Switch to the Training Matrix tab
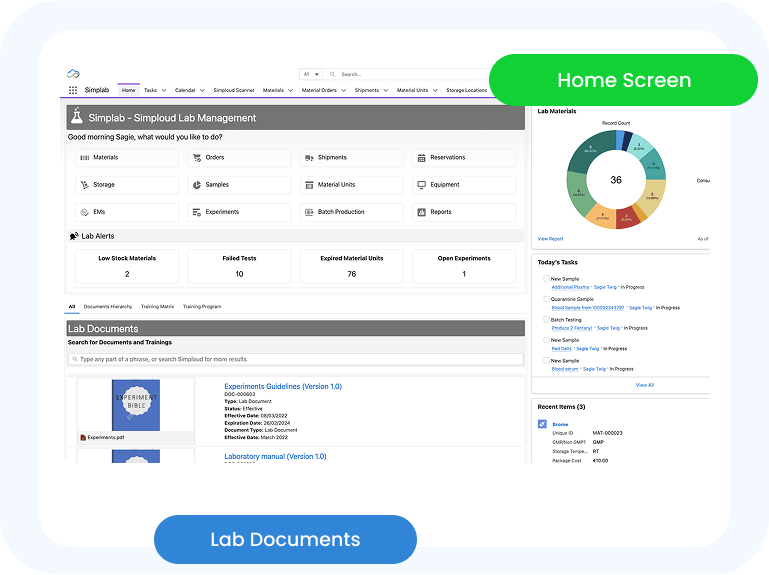 click(157, 307)
